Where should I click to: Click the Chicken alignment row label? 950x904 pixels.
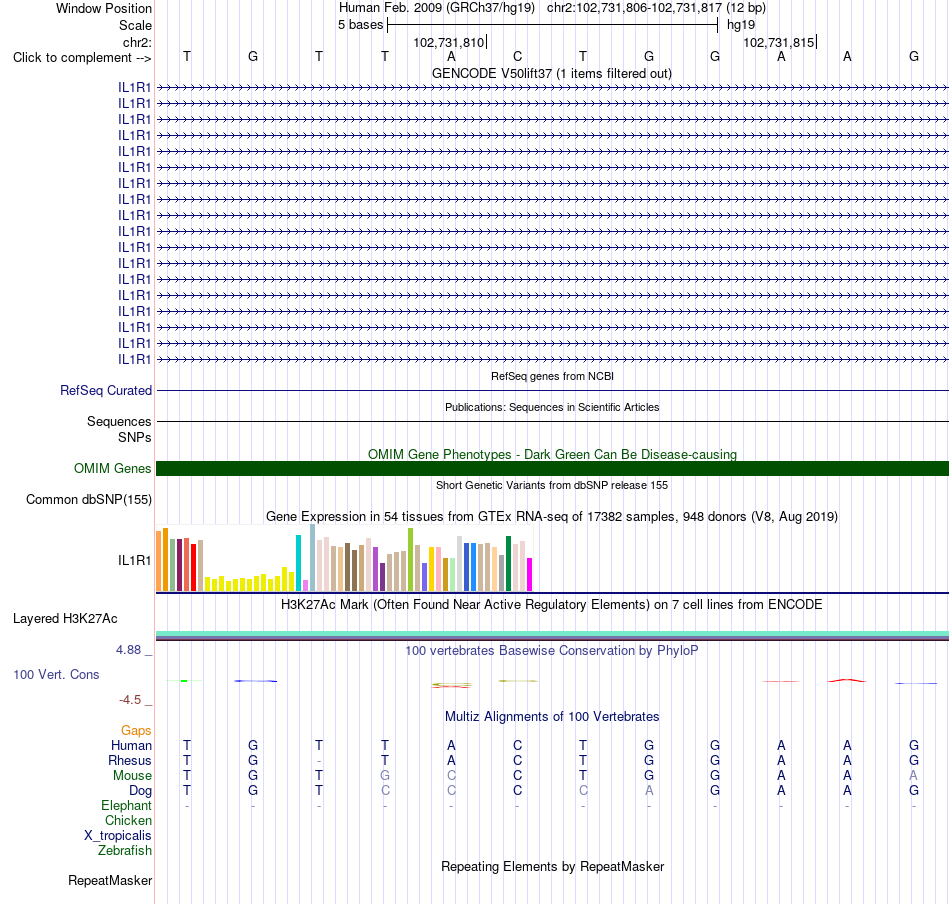pyautogui.click(x=128, y=820)
